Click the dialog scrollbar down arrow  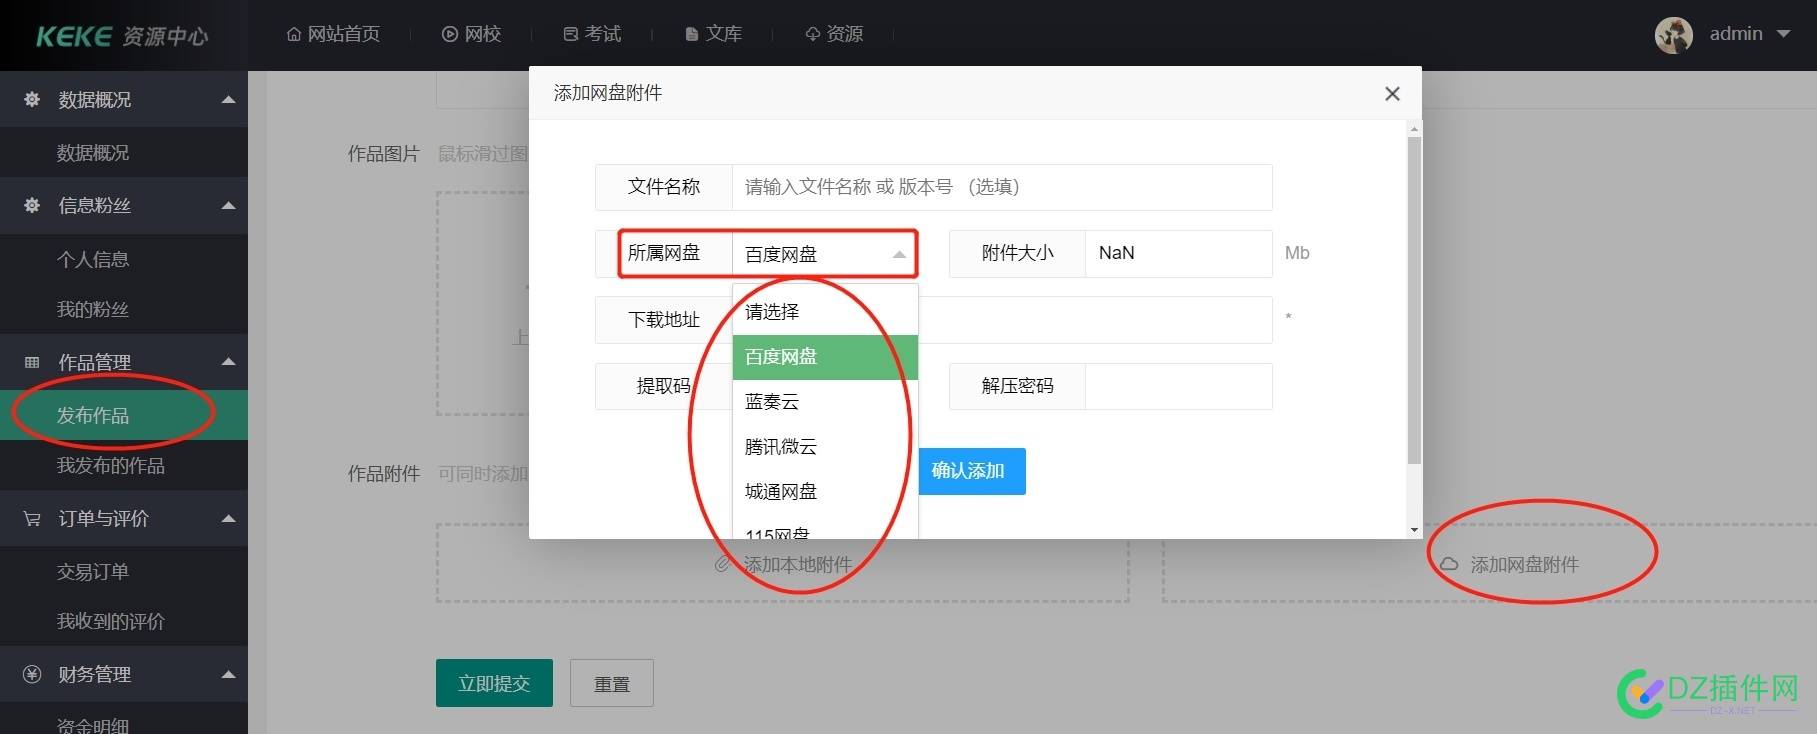pos(1414,530)
